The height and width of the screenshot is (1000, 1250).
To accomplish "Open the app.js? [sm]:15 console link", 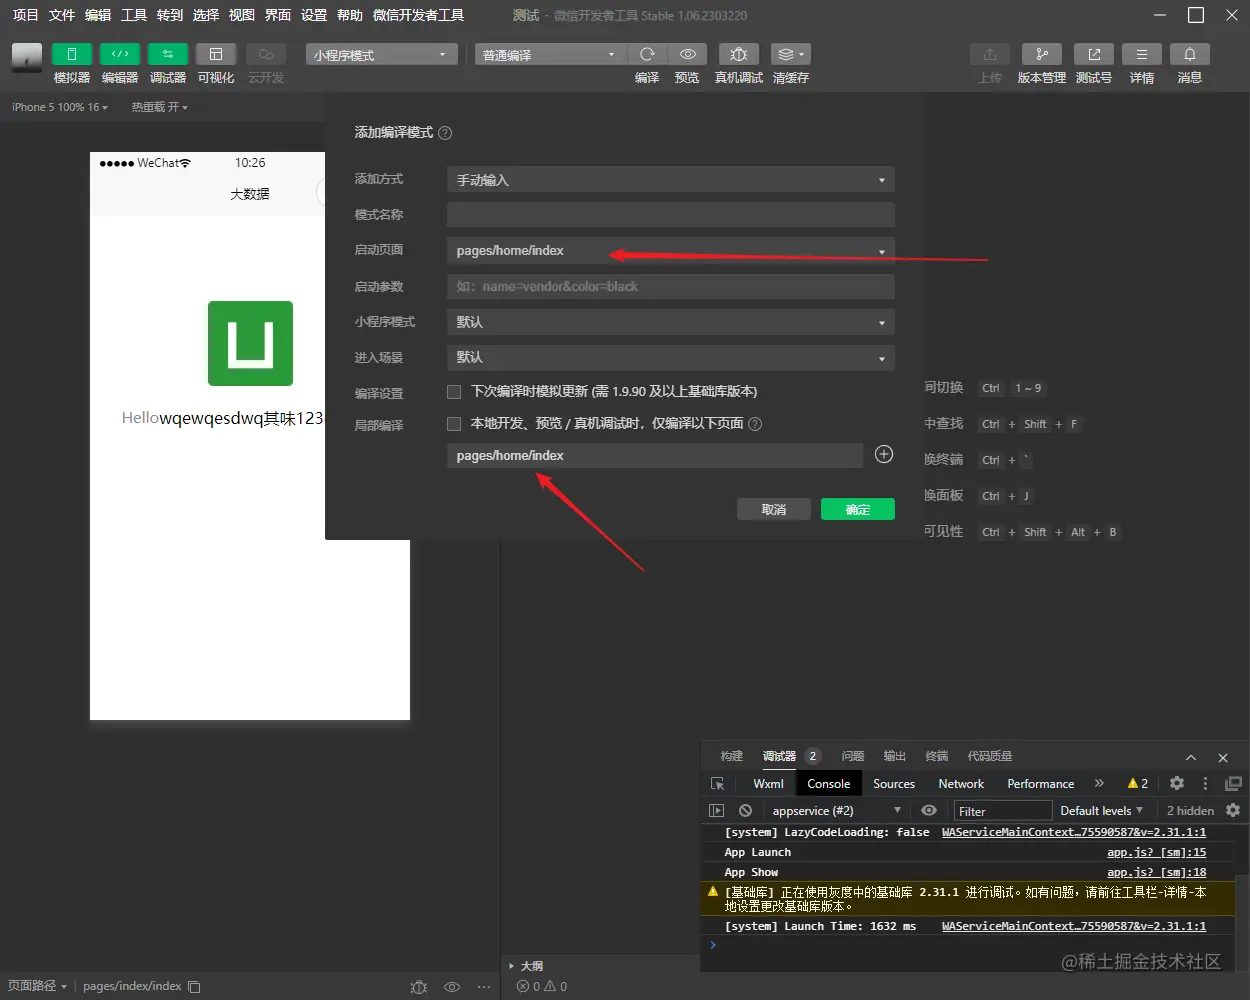I will [x=1155, y=851].
